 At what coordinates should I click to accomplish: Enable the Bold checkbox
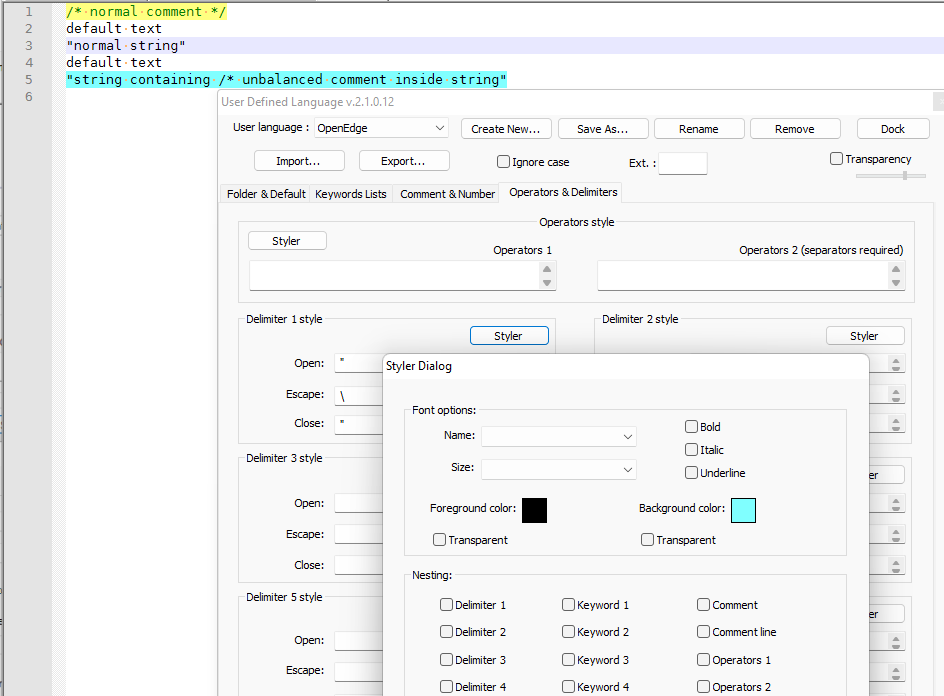[x=691, y=427]
